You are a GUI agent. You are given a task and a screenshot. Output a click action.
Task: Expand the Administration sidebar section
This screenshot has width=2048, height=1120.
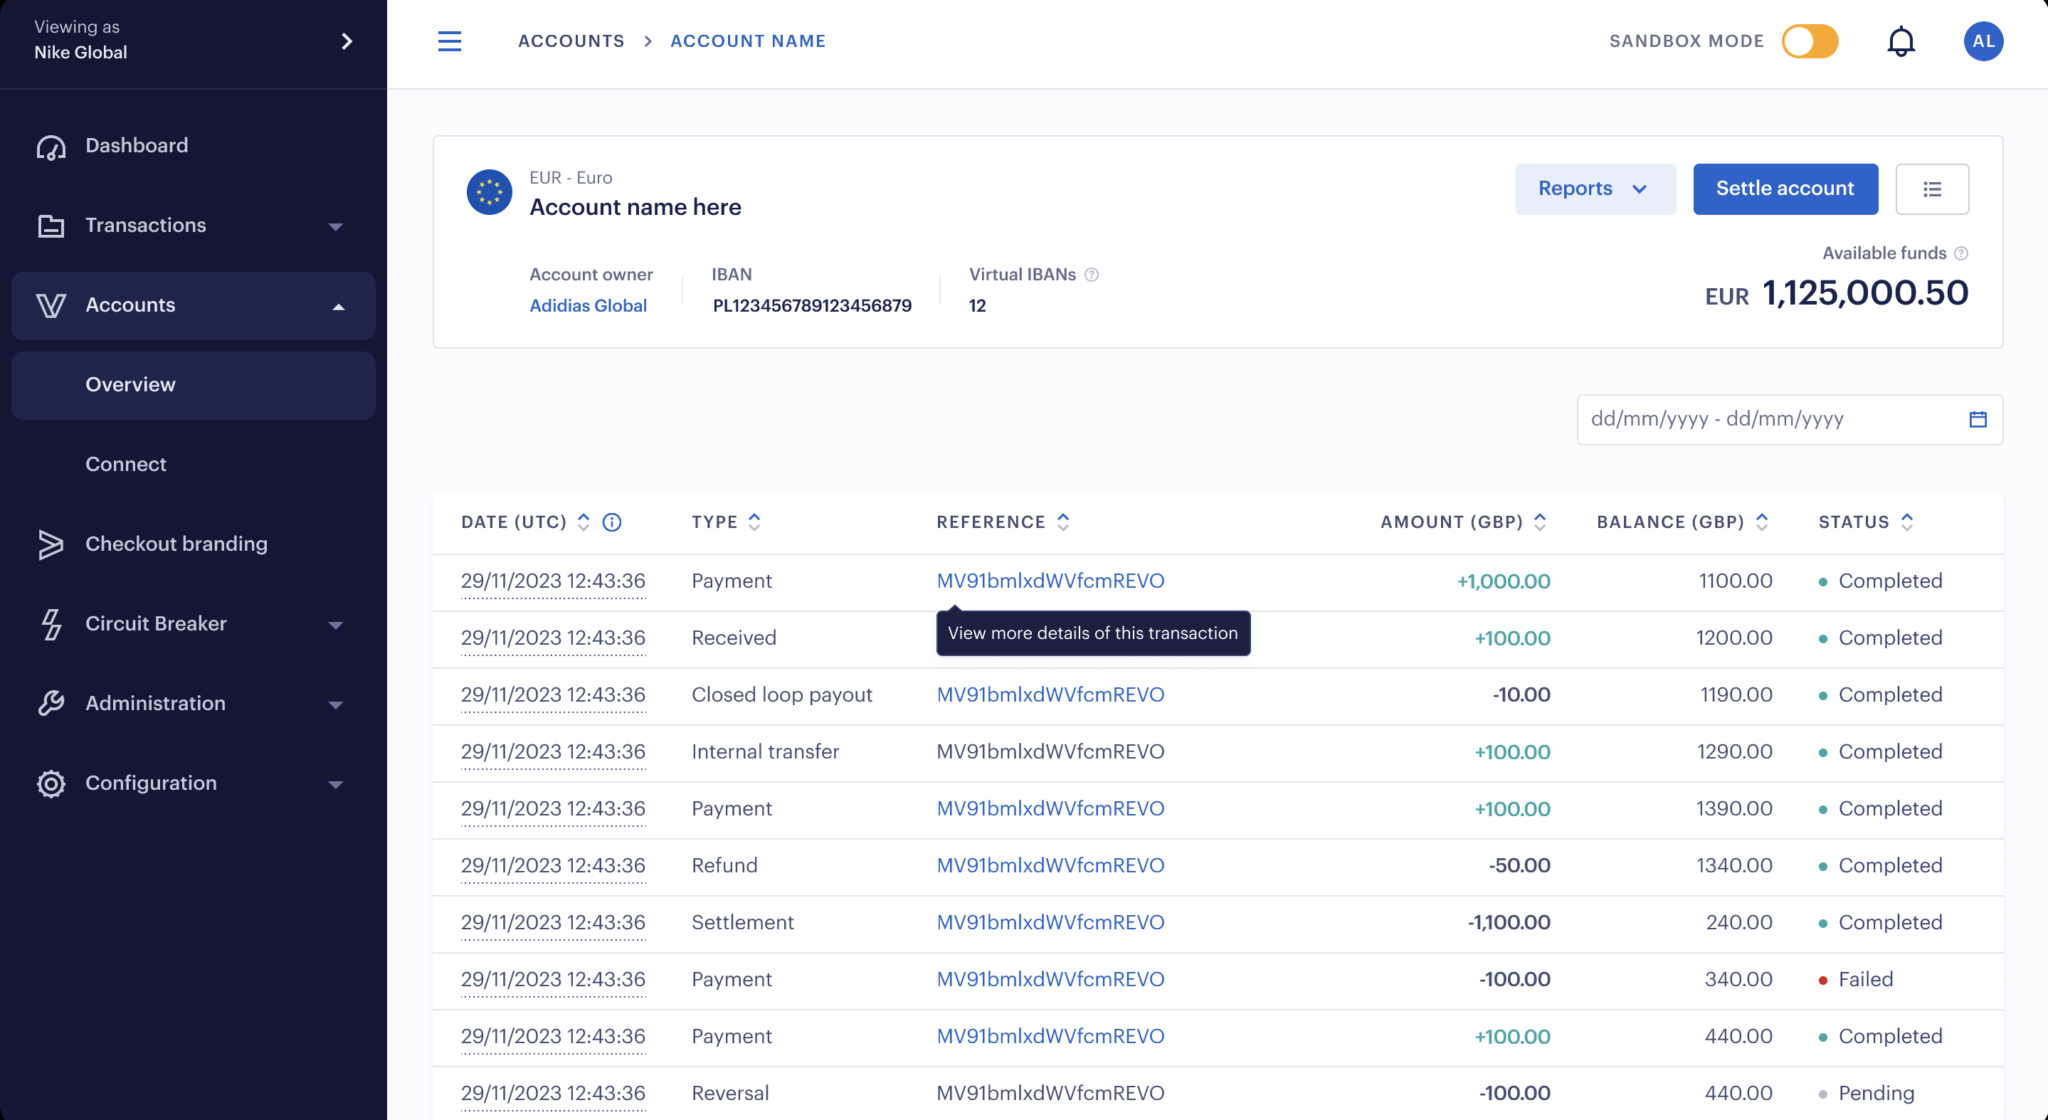click(337, 703)
